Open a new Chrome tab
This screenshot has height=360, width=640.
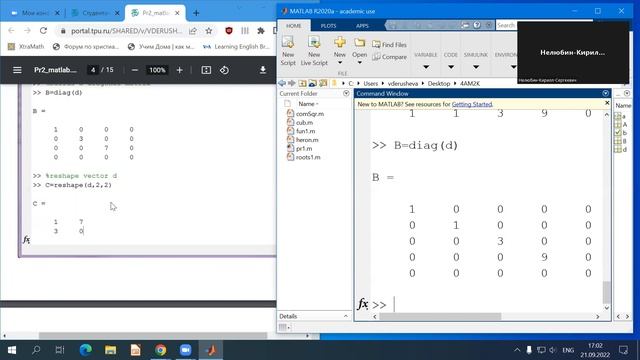[196, 13]
